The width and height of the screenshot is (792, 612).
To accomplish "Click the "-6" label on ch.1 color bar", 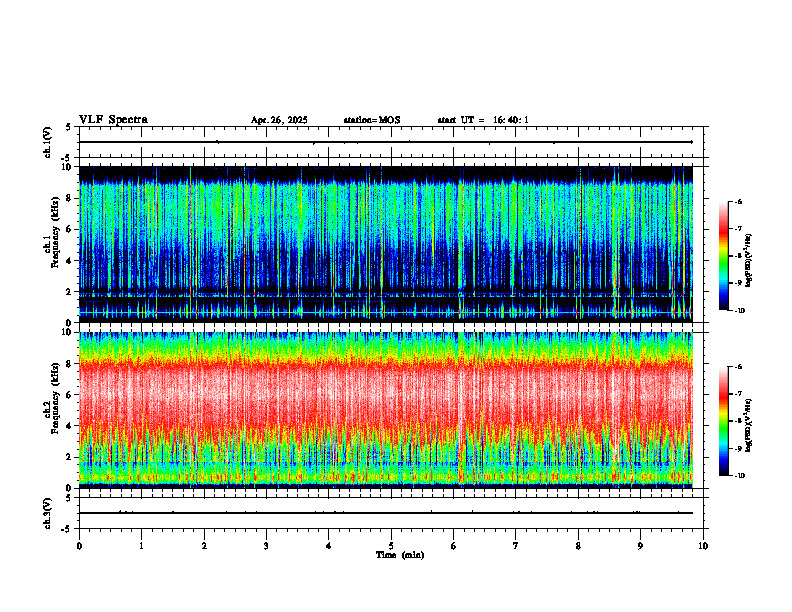I will coord(738,201).
